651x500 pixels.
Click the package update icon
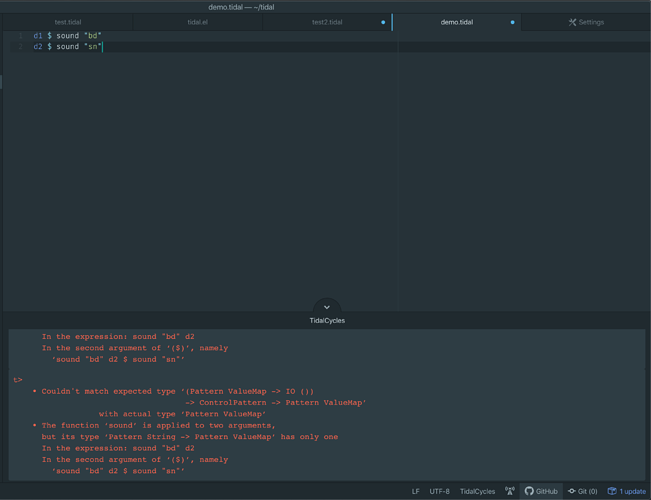click(612, 491)
